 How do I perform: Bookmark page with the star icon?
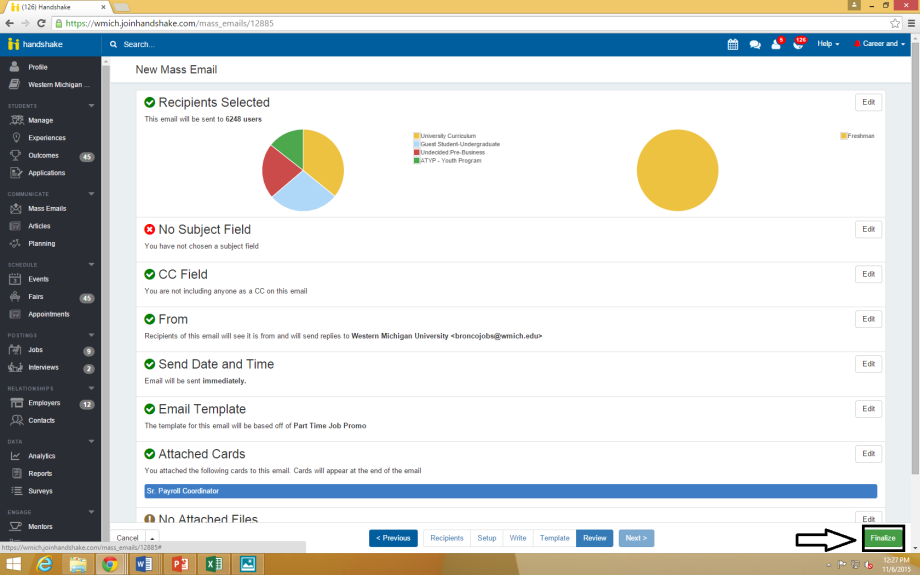tap(894, 23)
